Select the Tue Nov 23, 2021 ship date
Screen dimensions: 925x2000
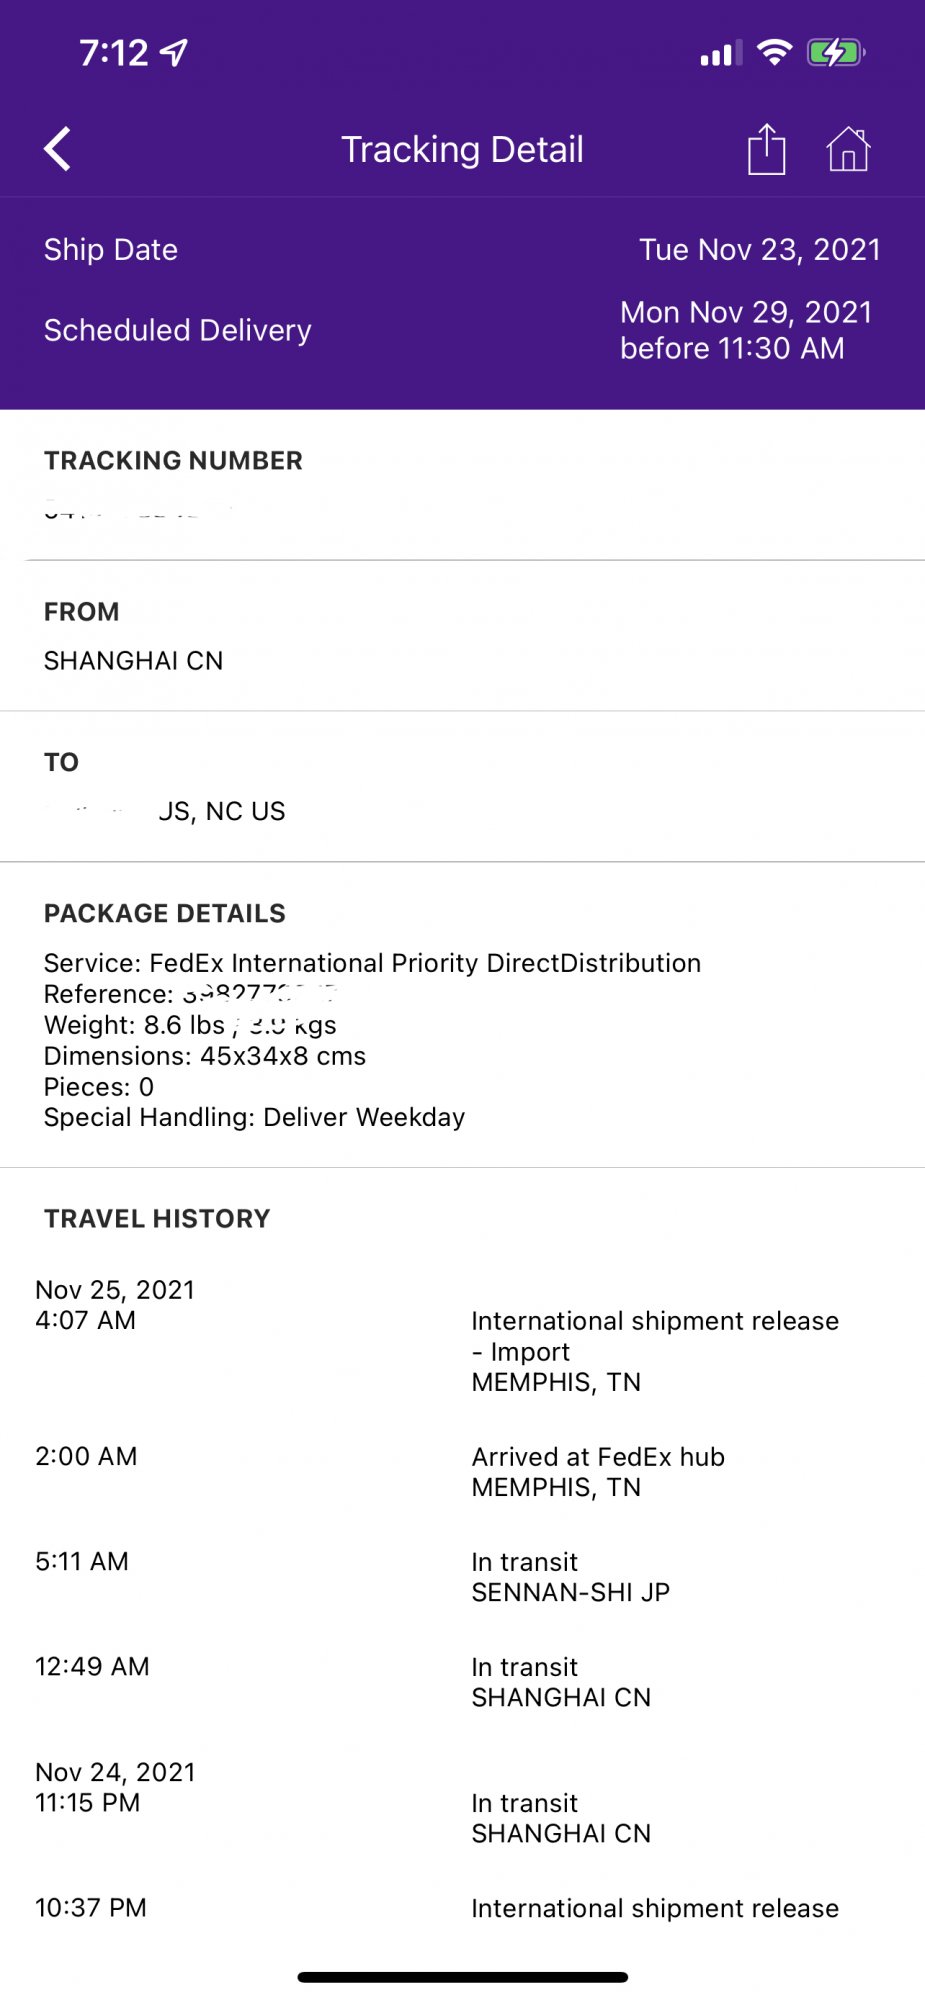click(759, 249)
